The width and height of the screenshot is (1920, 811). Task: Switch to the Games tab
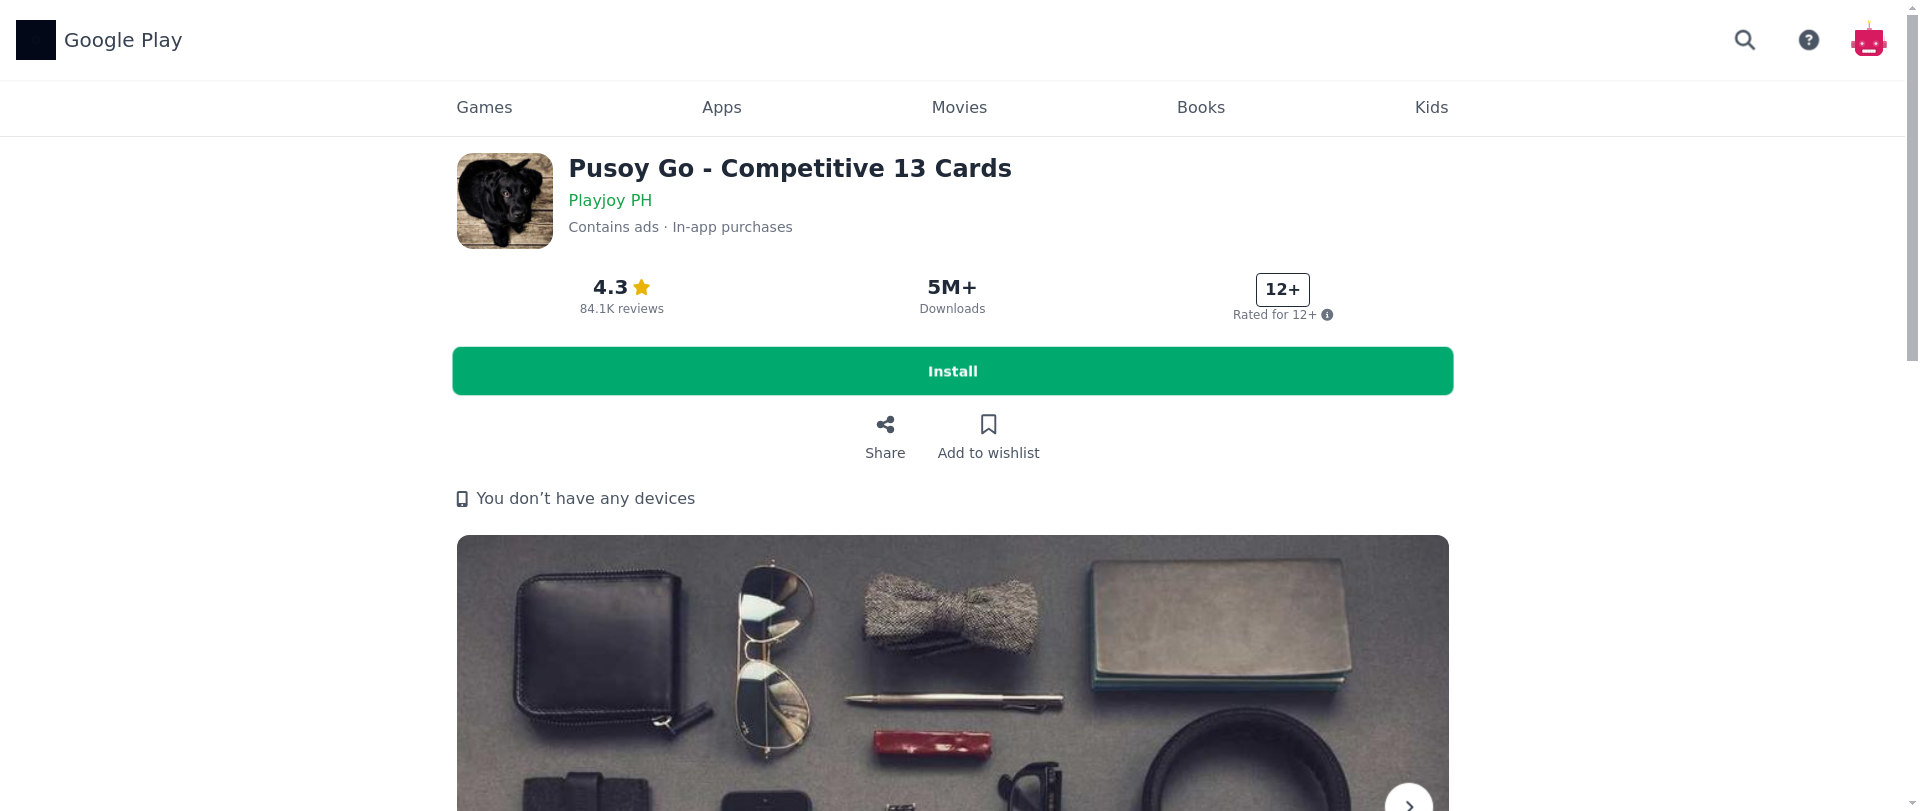[x=484, y=108]
